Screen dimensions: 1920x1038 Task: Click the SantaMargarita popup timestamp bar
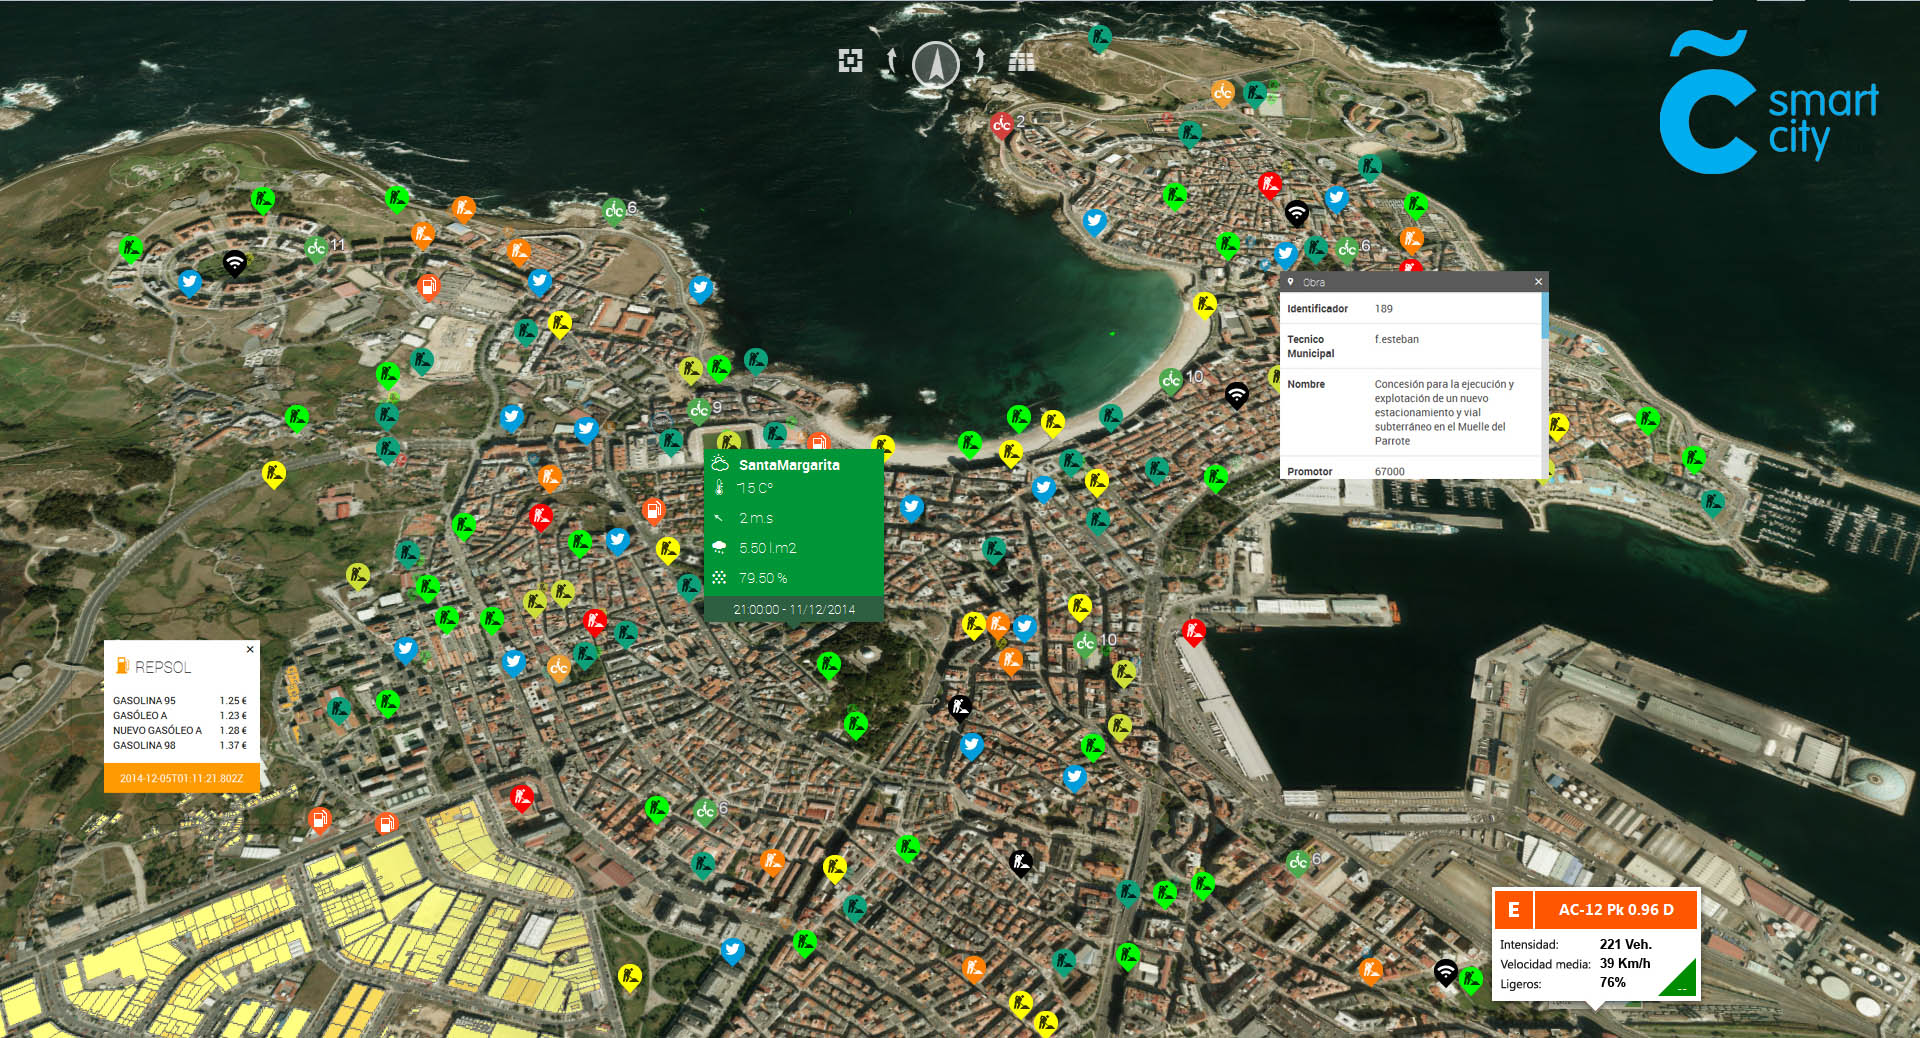pos(793,608)
